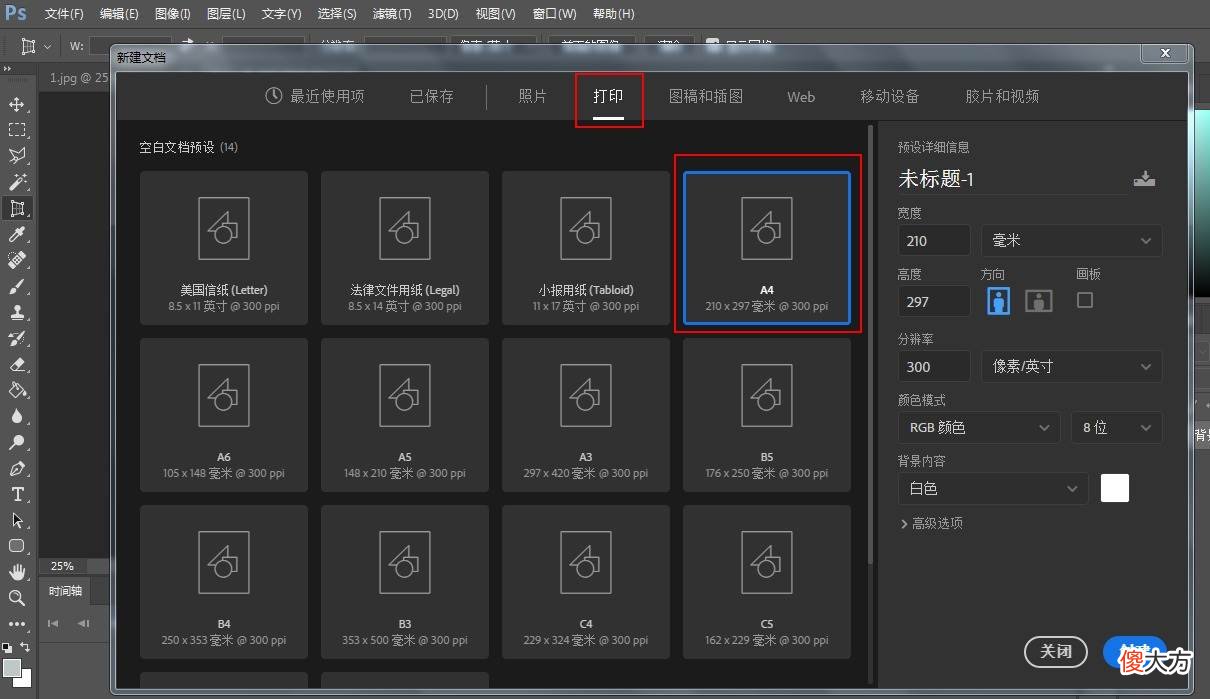Select the 小报用纸 (Tabloid) preset
1210x699 pixels.
(586, 248)
